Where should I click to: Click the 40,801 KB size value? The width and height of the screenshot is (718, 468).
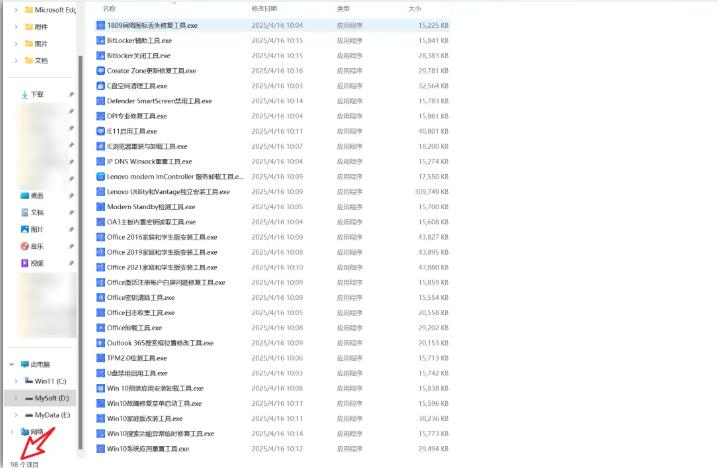coord(433,131)
